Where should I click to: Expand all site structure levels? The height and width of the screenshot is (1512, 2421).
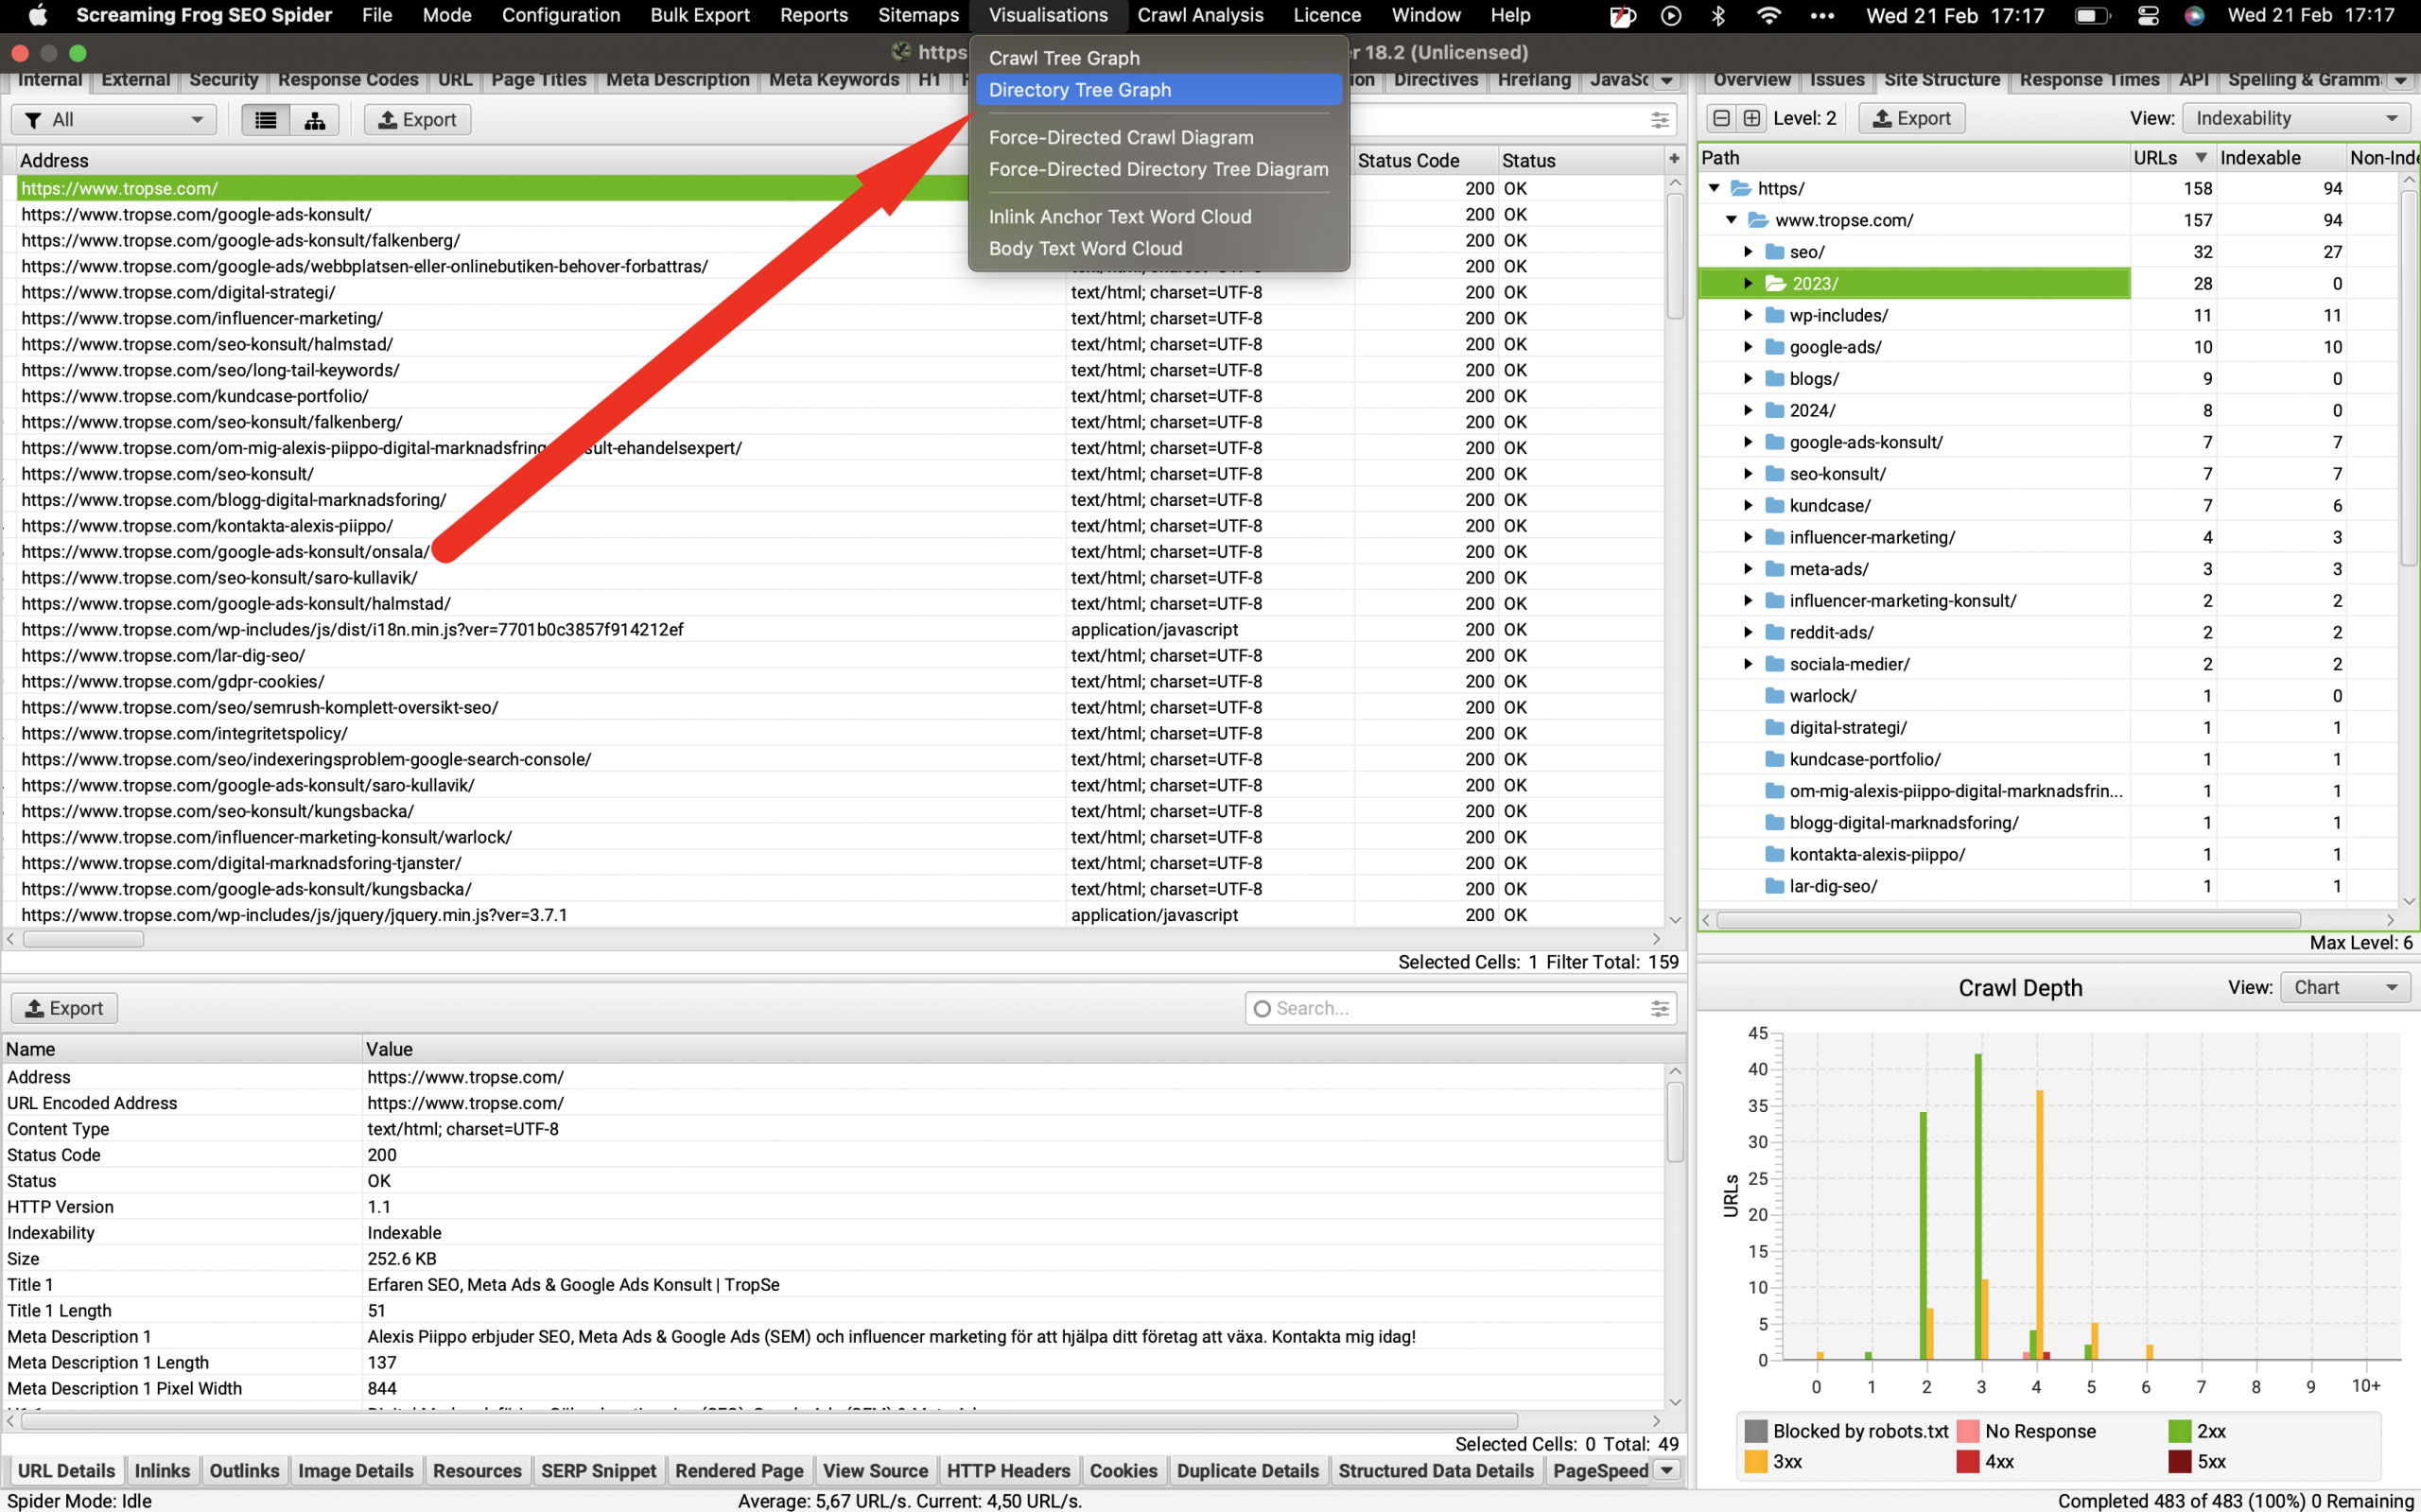click(x=1752, y=118)
